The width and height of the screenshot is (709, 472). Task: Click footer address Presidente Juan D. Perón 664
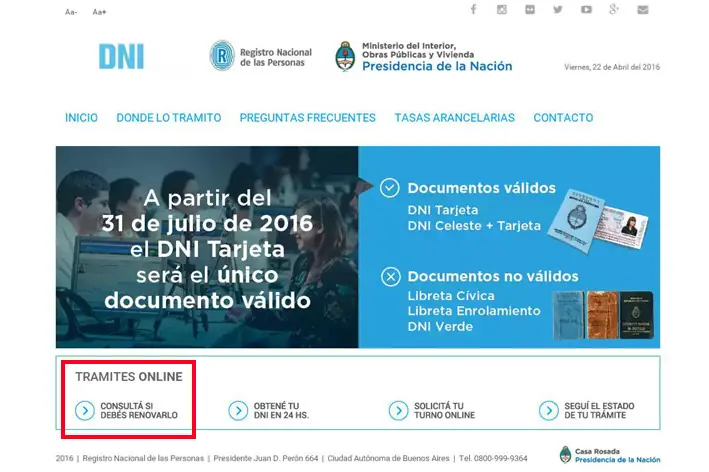click(266, 458)
